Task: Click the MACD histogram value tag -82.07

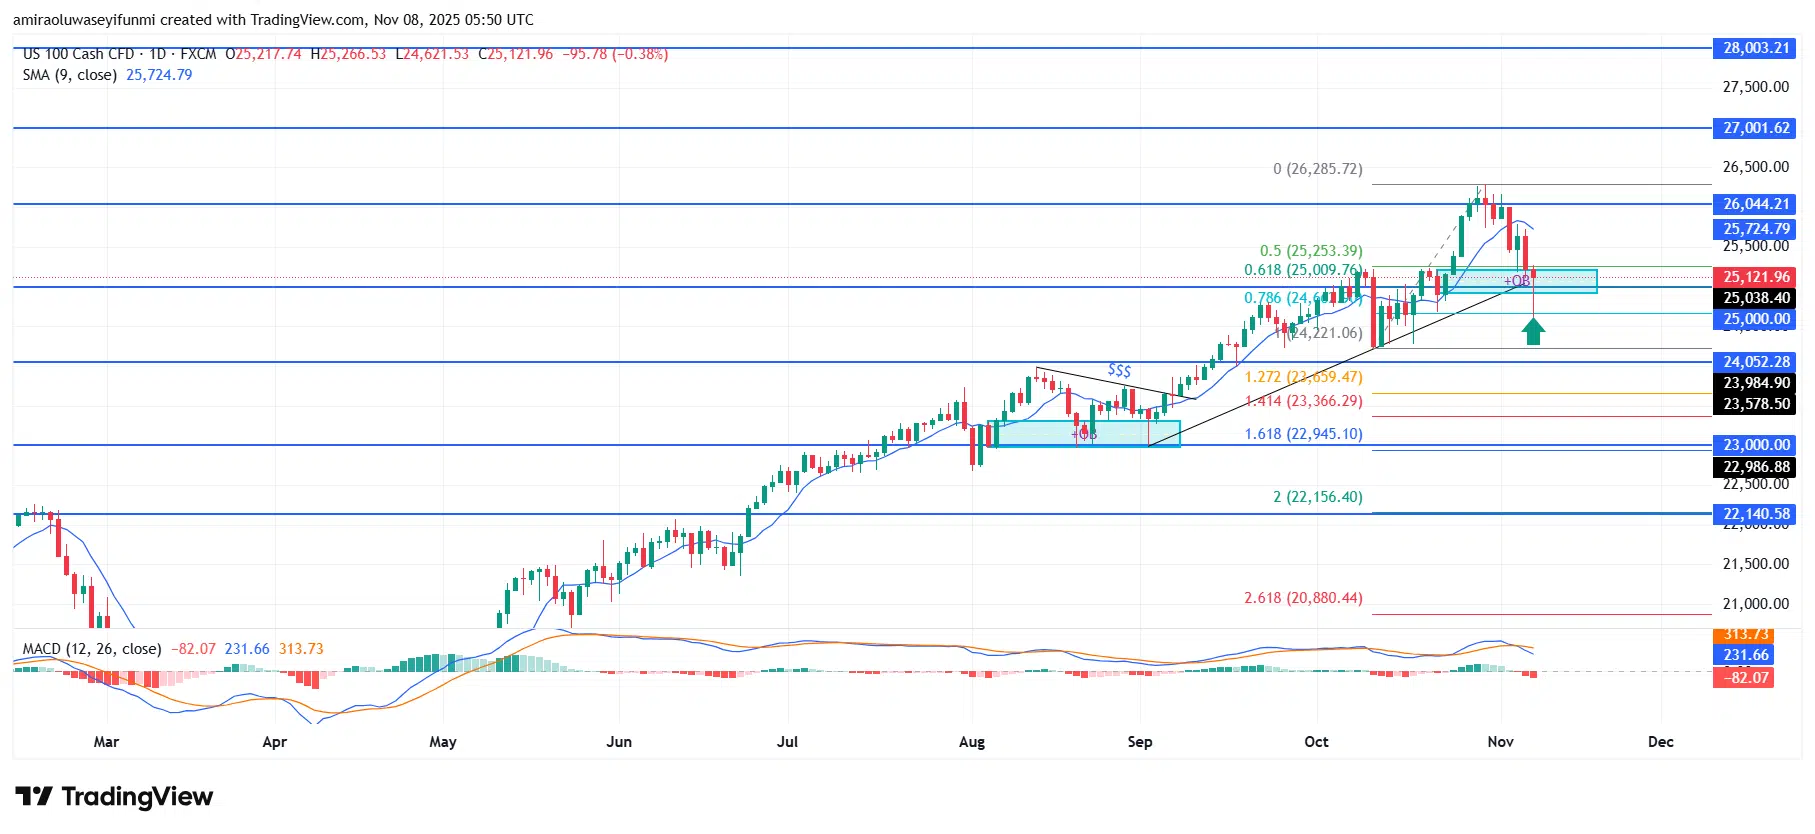Action: [x=1743, y=678]
